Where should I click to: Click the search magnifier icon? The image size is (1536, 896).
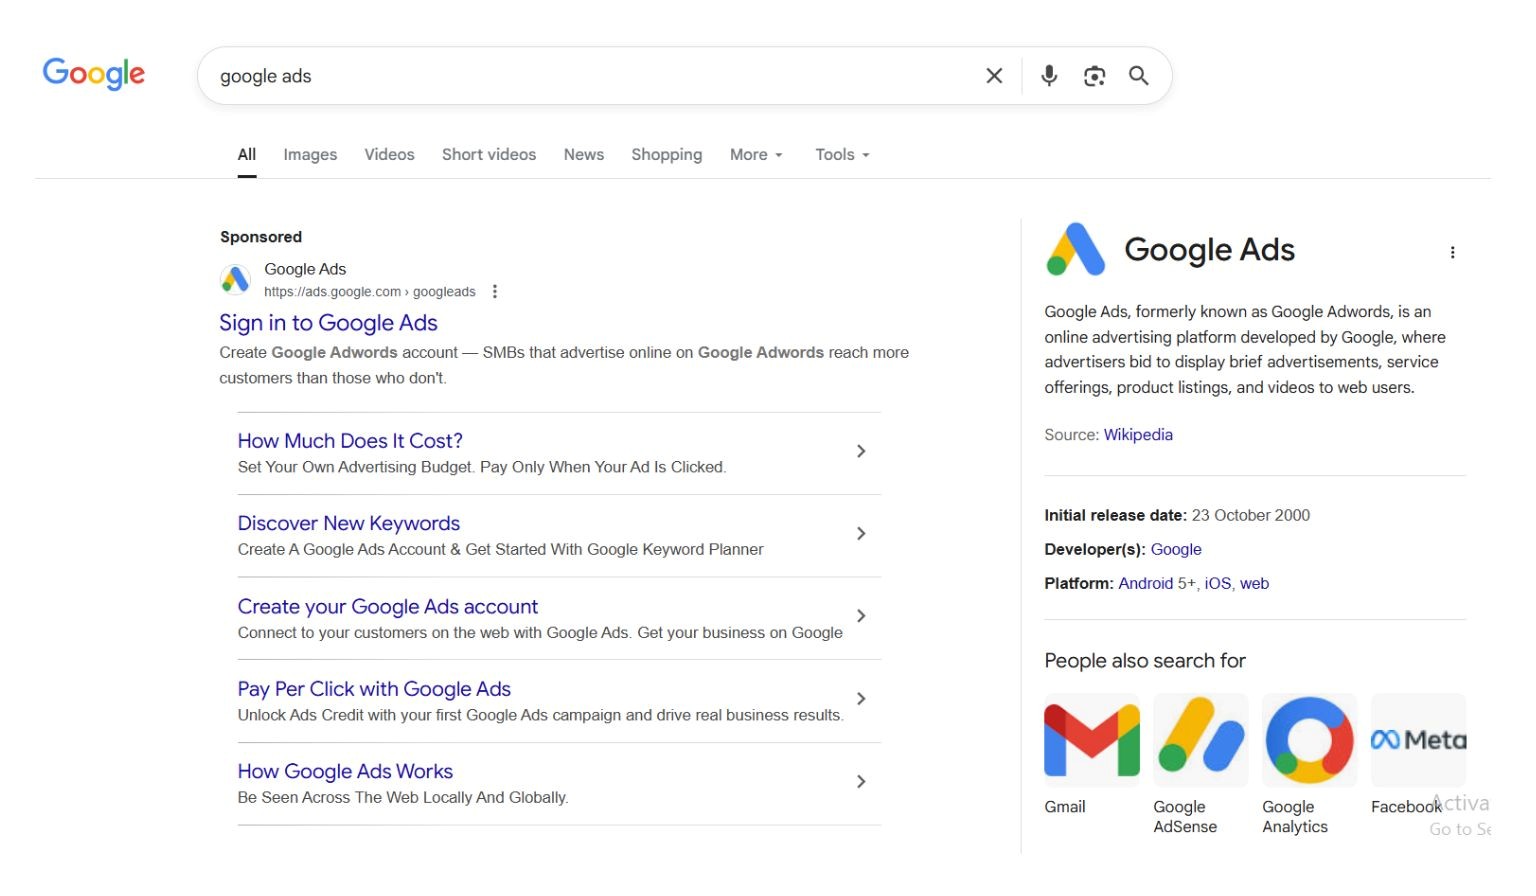point(1139,75)
